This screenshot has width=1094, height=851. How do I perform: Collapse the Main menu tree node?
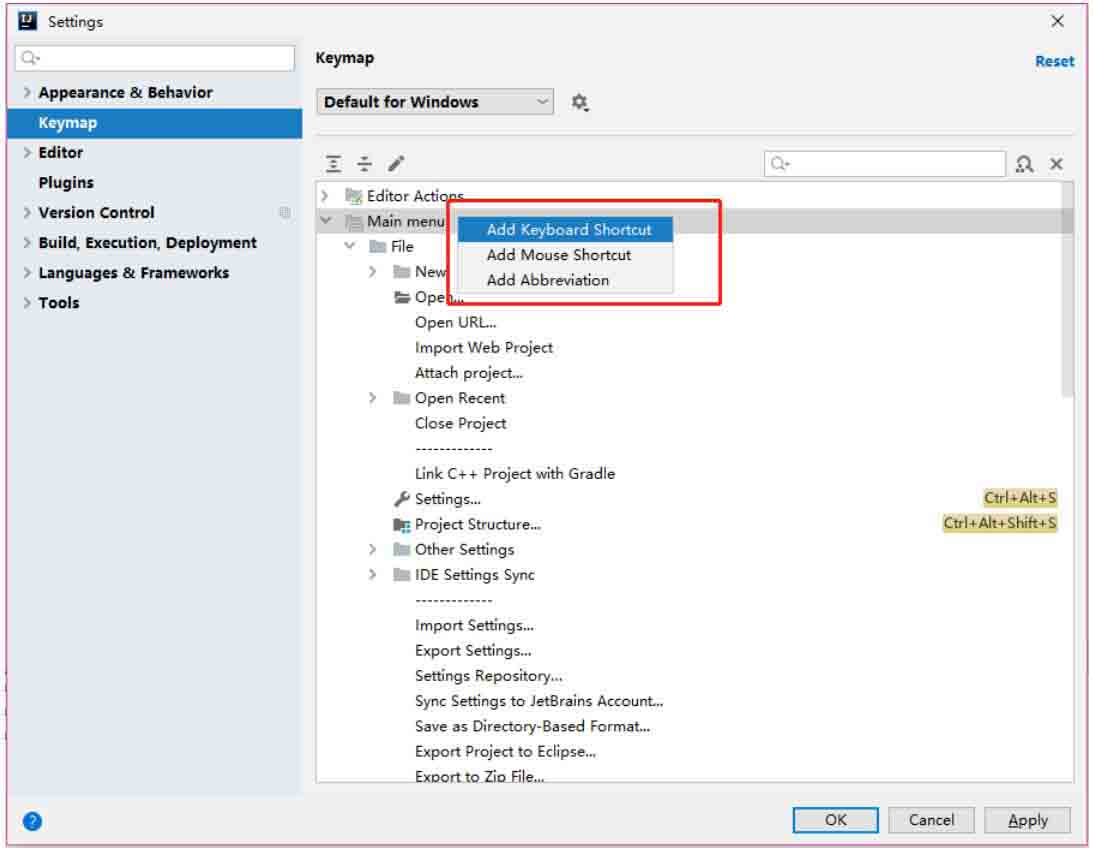pos(325,221)
